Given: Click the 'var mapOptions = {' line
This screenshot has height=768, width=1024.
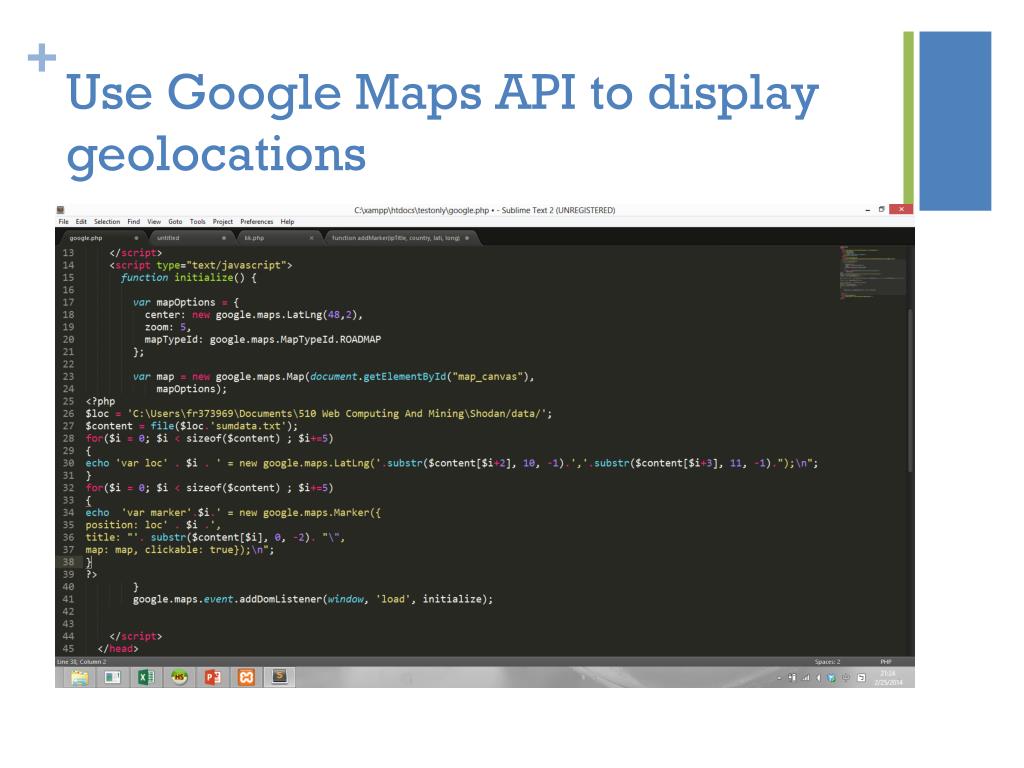Looking at the screenshot, I should tap(186, 302).
